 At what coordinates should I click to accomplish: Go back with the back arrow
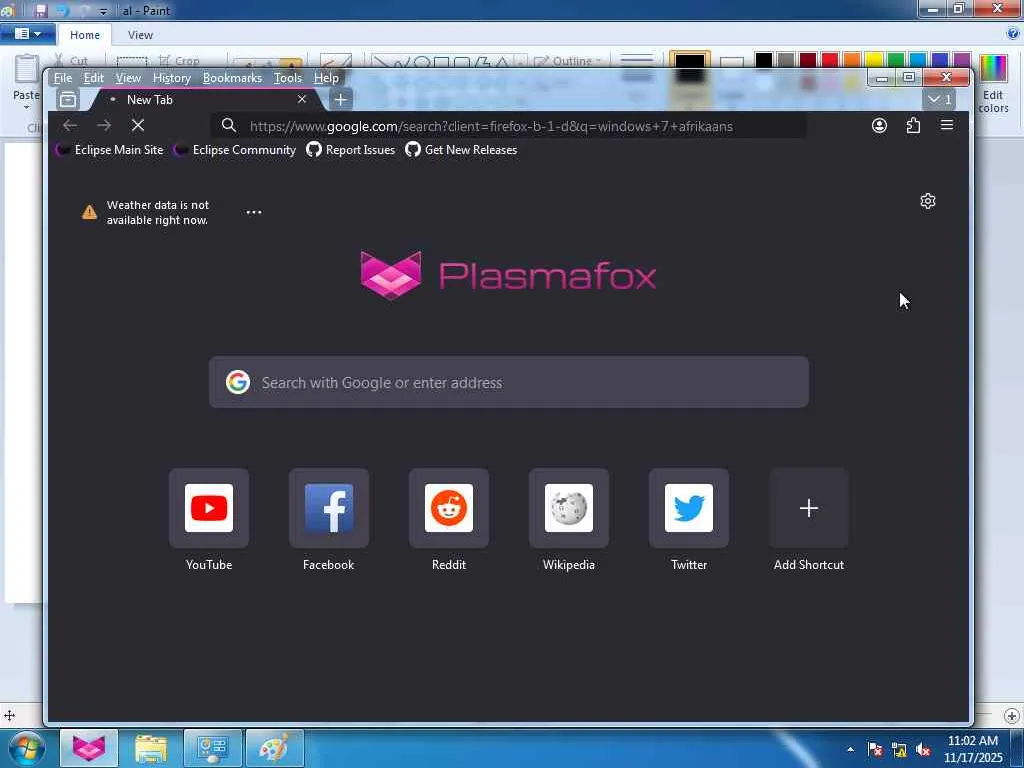(70, 125)
